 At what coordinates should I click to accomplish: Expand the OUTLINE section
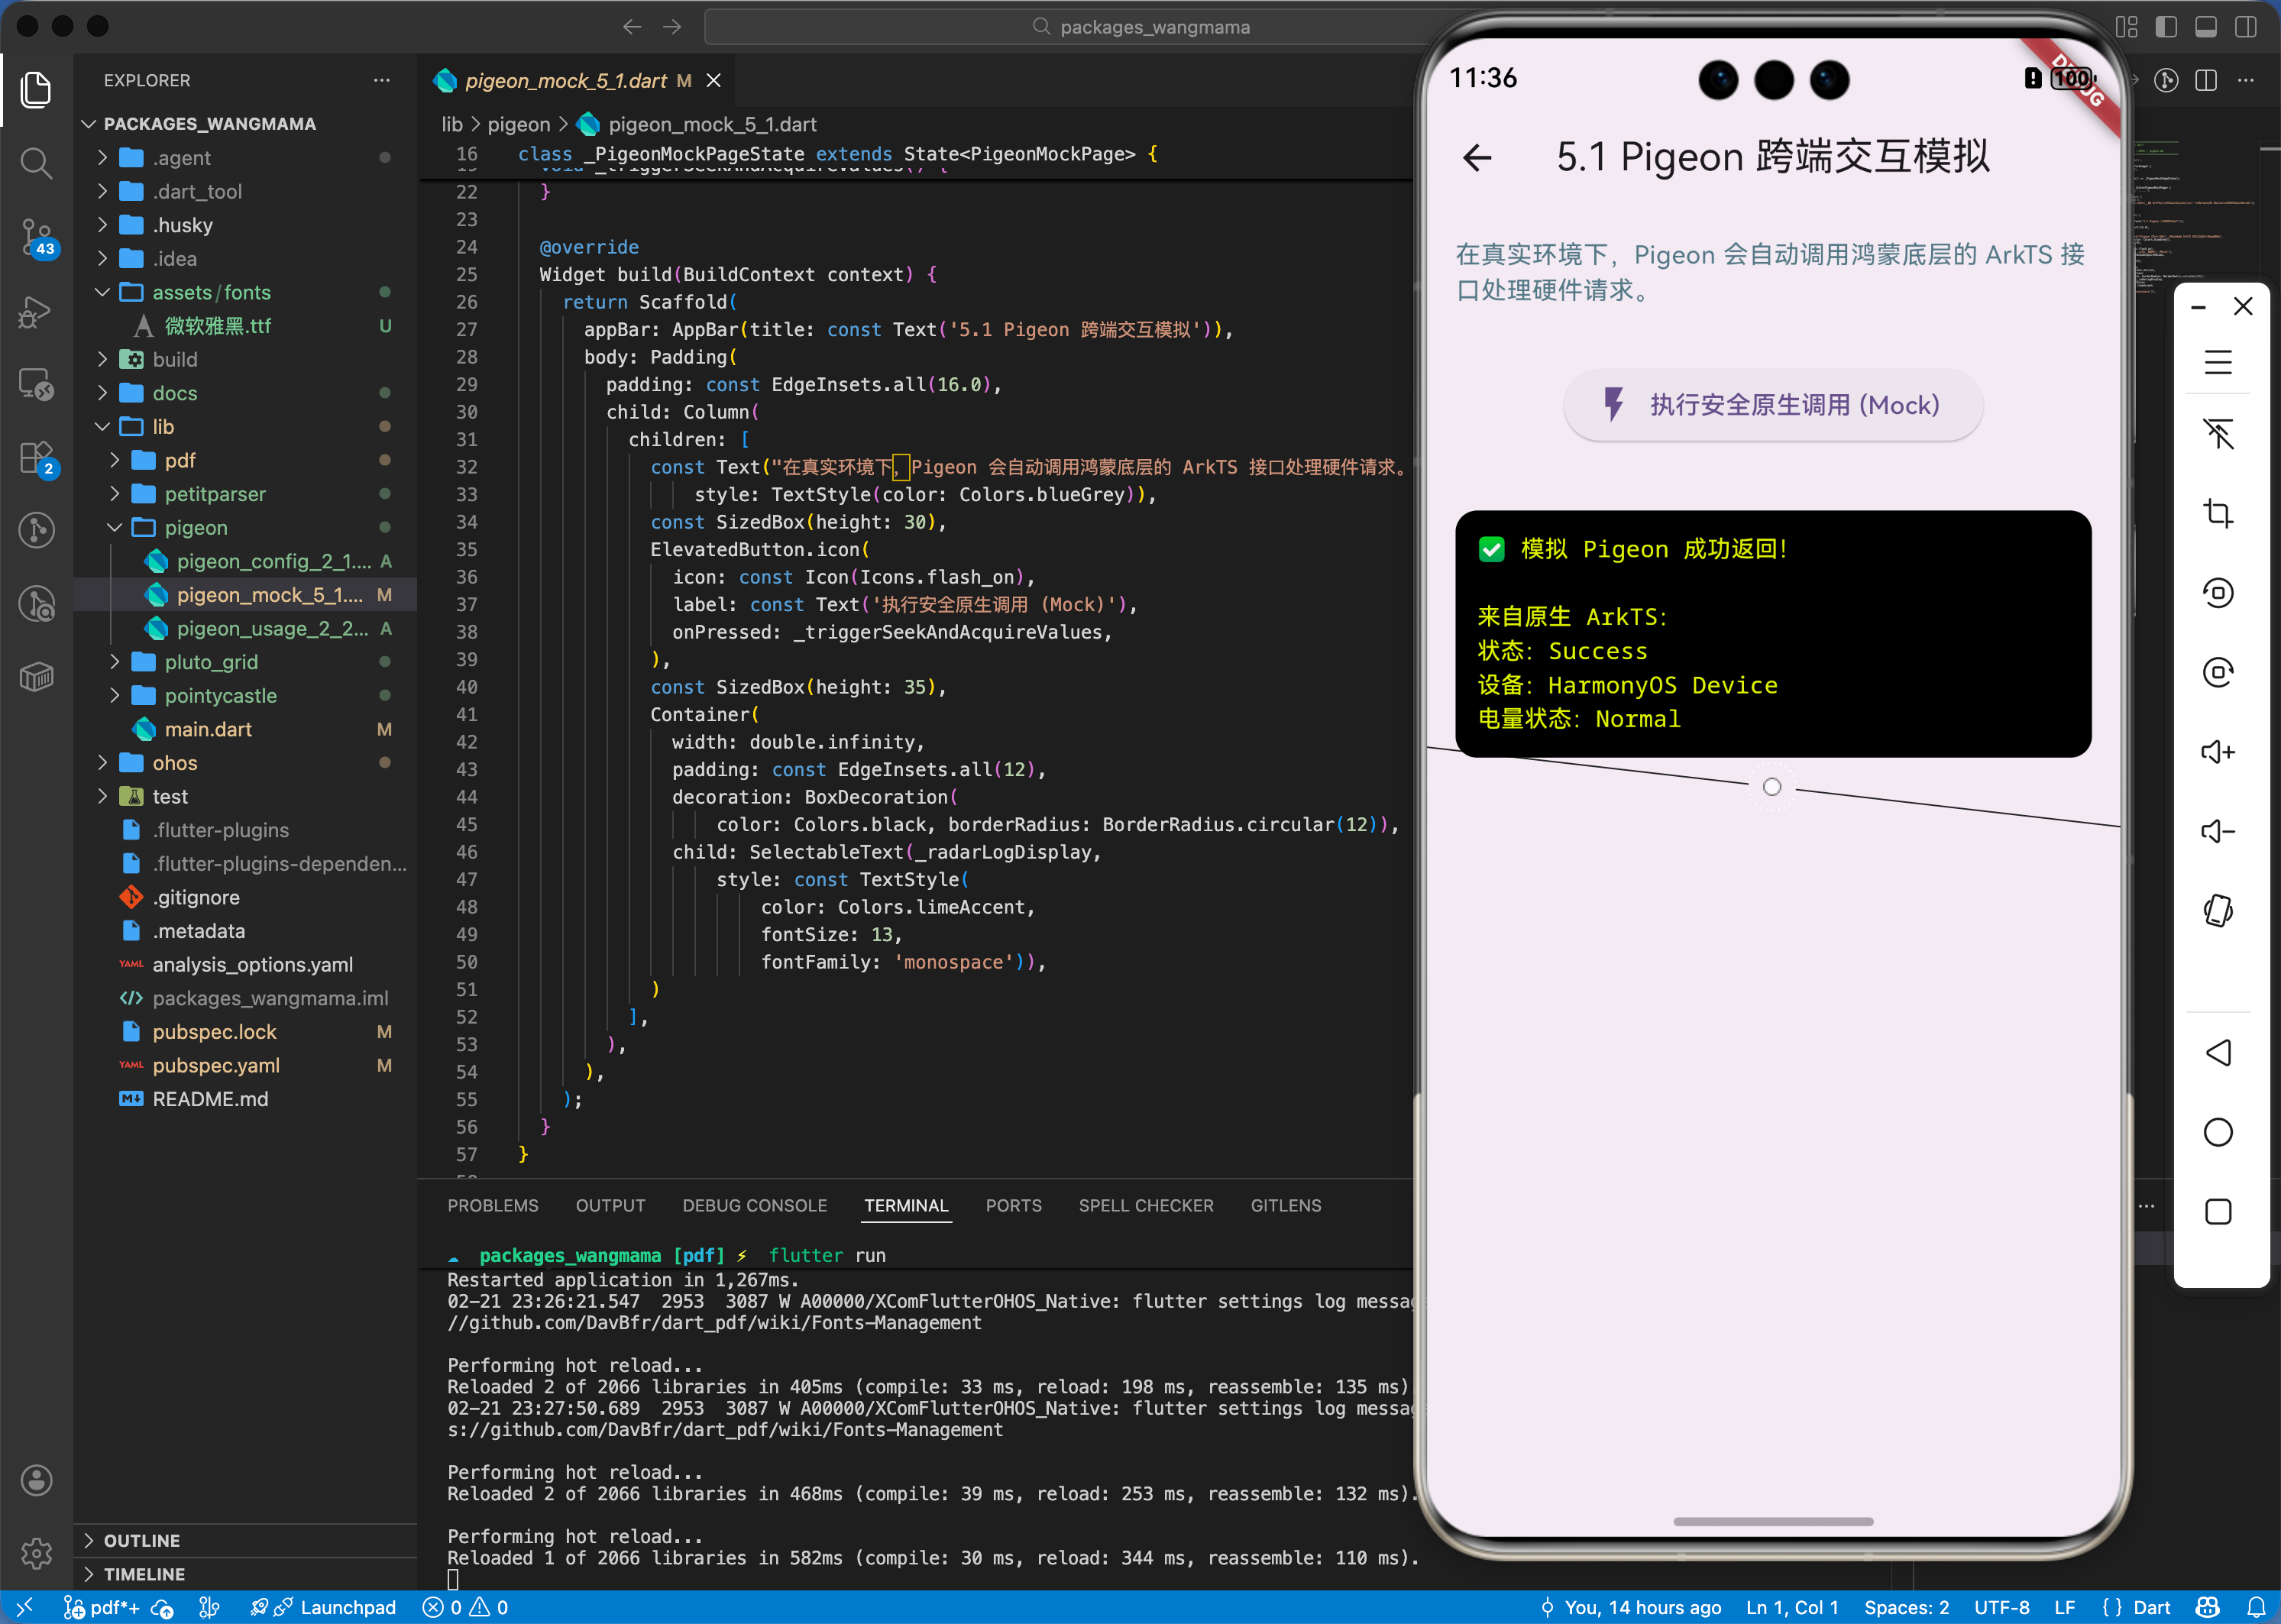pyautogui.click(x=141, y=1540)
